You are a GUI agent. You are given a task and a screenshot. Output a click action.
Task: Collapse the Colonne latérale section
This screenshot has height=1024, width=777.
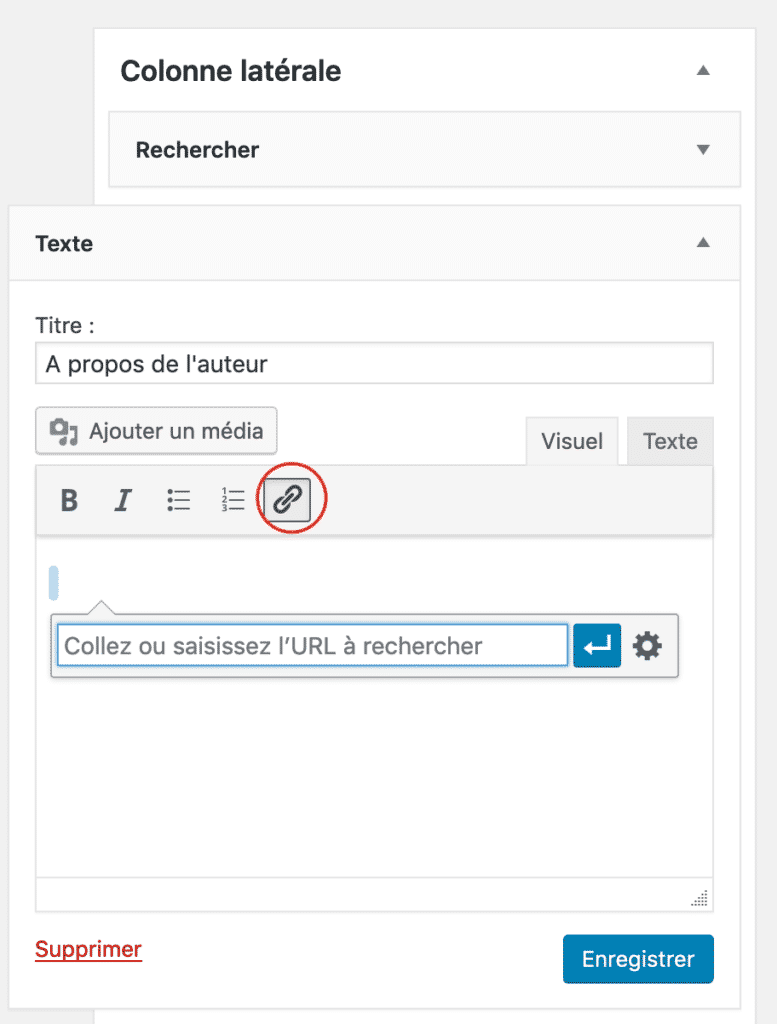pyautogui.click(x=703, y=71)
